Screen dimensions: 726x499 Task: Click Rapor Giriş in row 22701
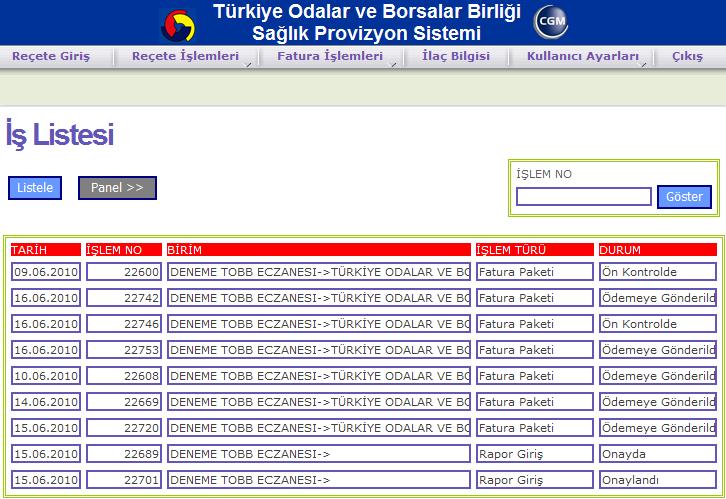[535, 480]
